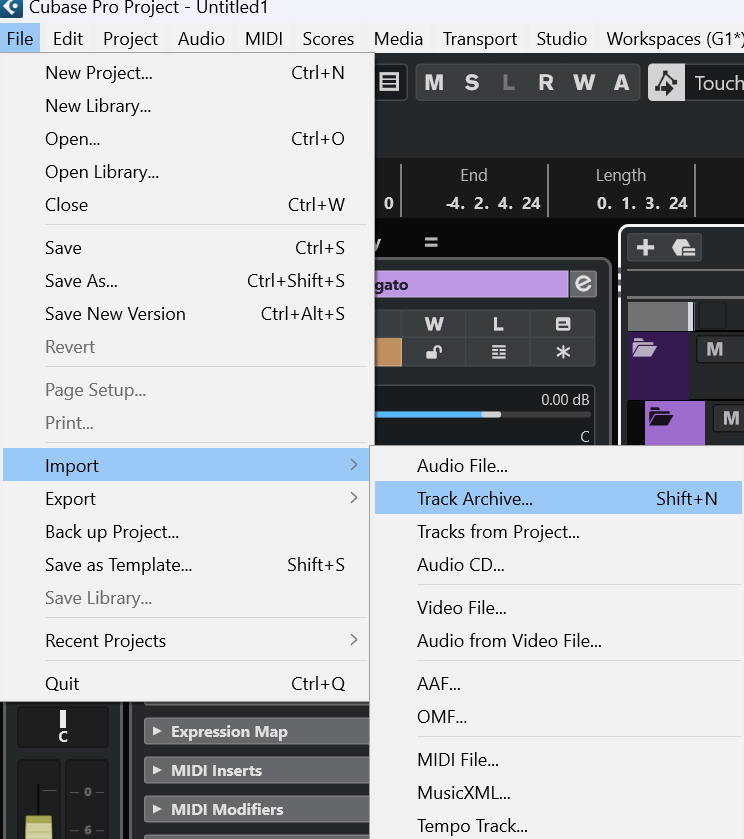744x839 pixels.
Task: Choose Save As... from the menu
Action: (x=186, y=280)
